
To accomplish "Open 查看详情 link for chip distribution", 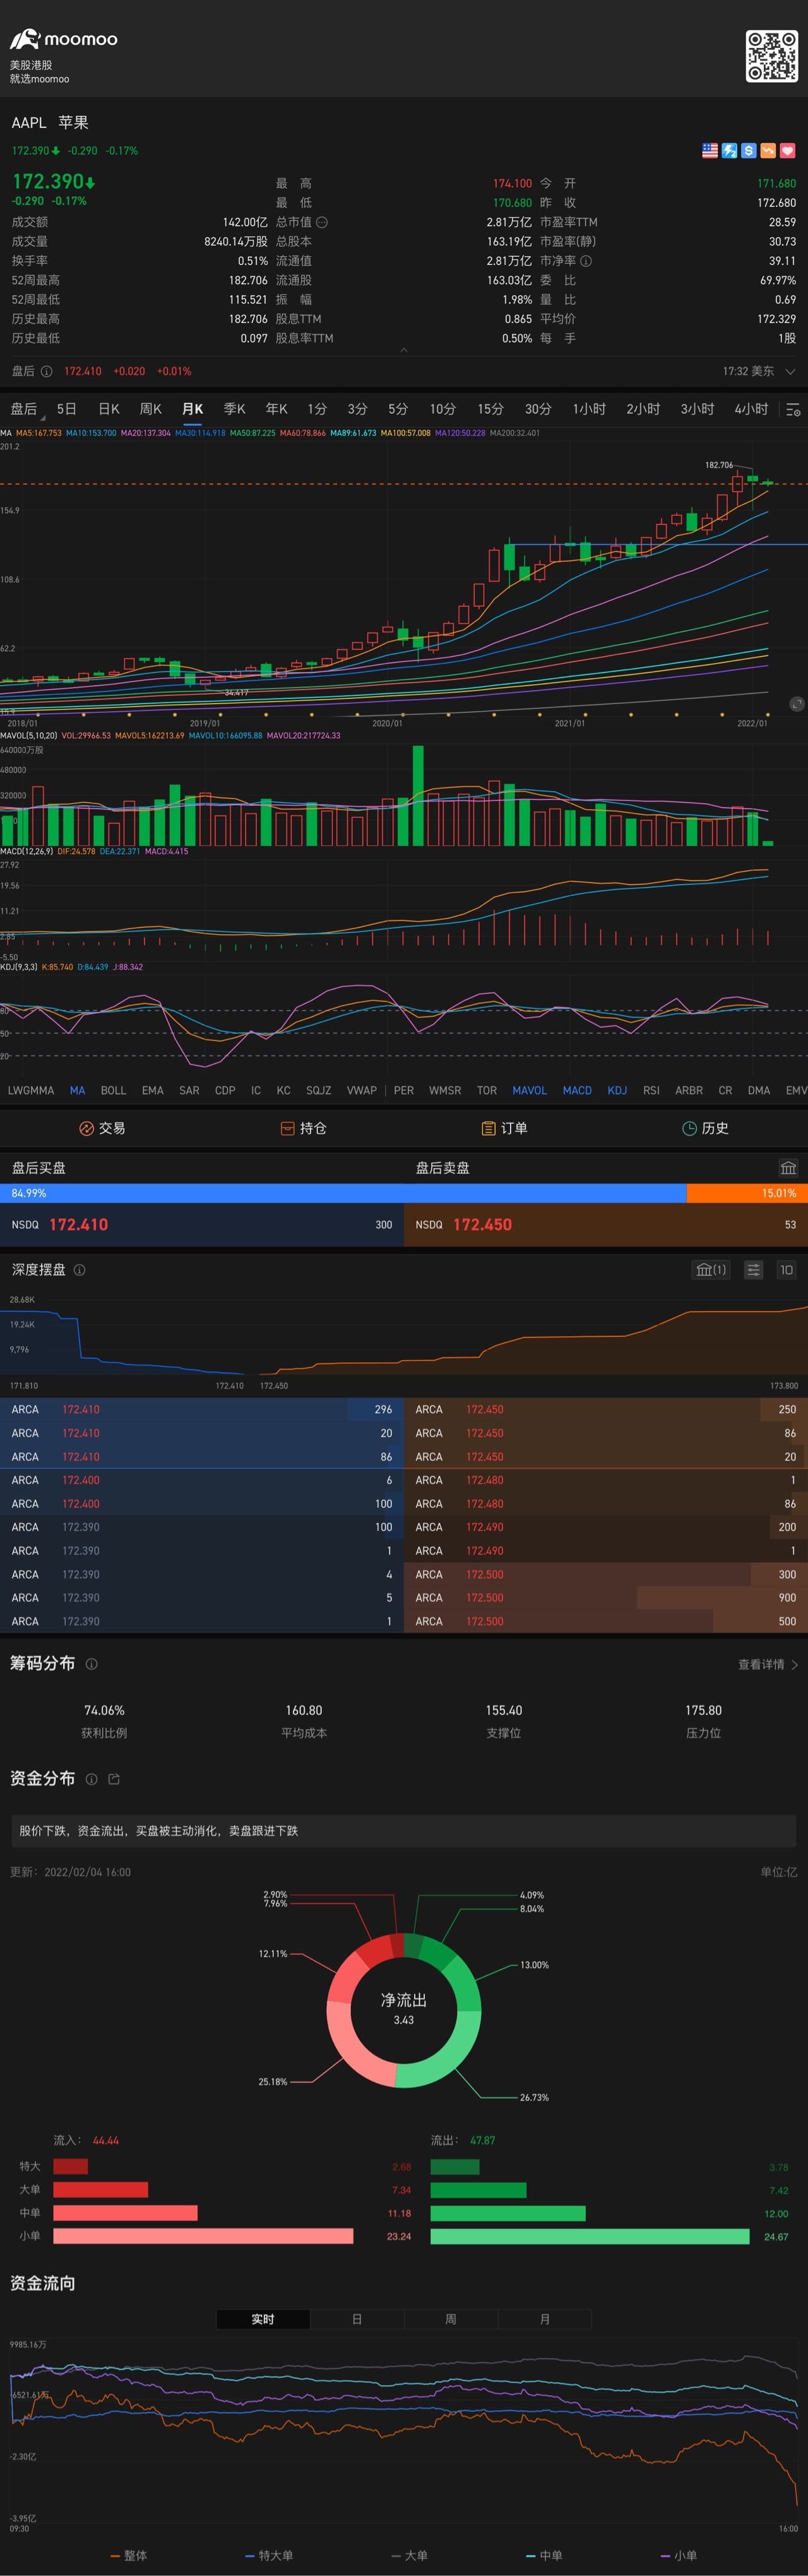I will tap(767, 1664).
